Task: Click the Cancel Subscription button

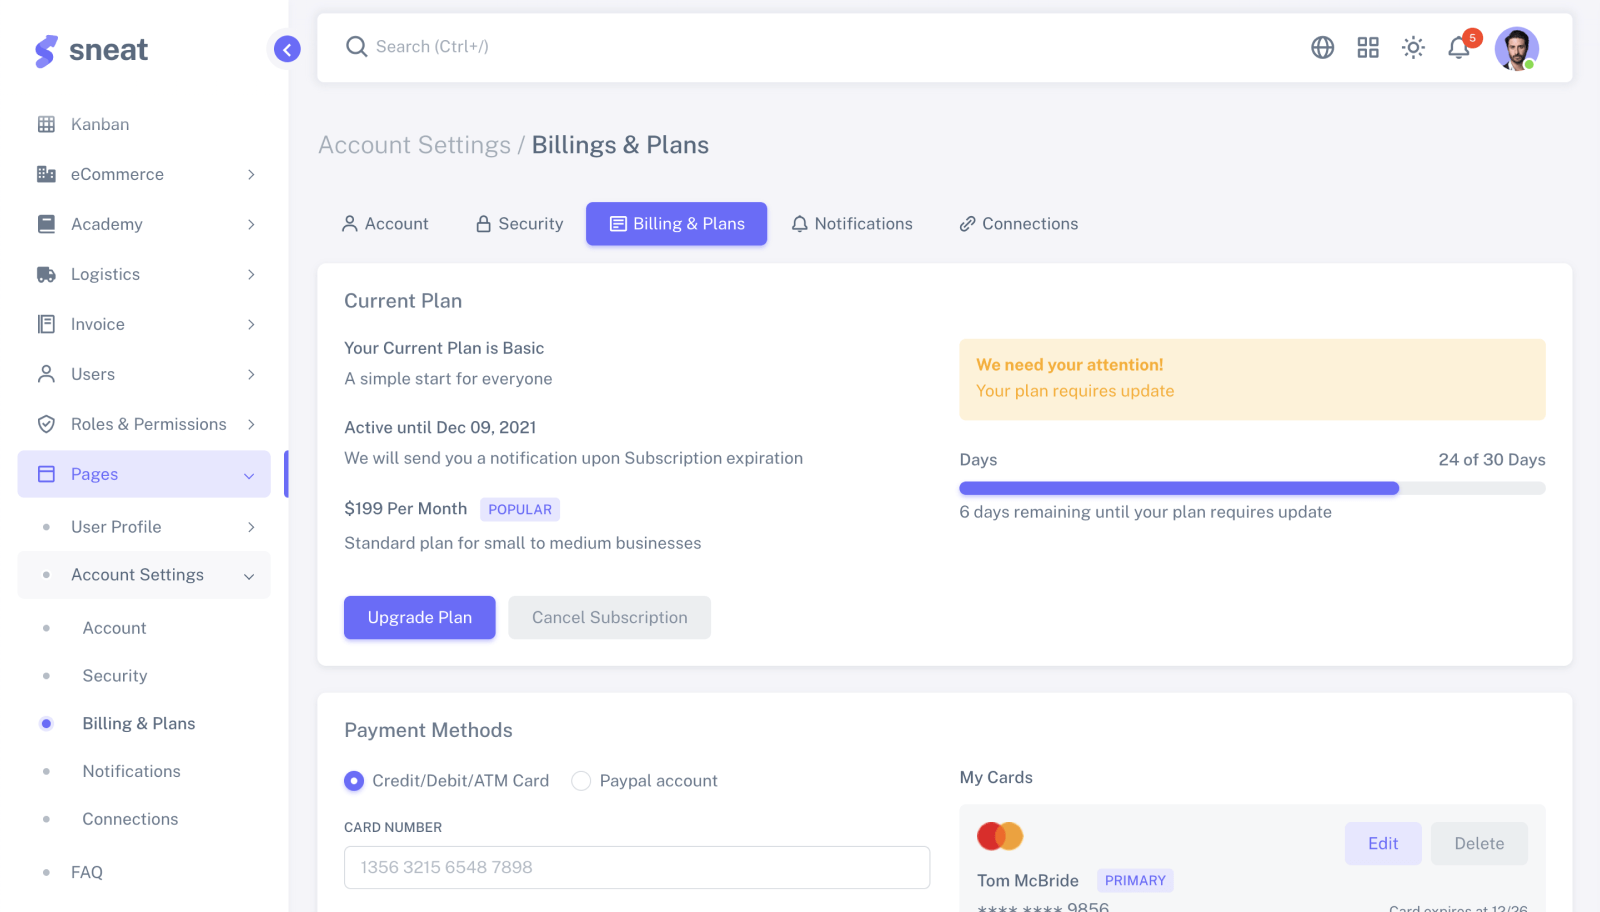Action: tap(610, 618)
